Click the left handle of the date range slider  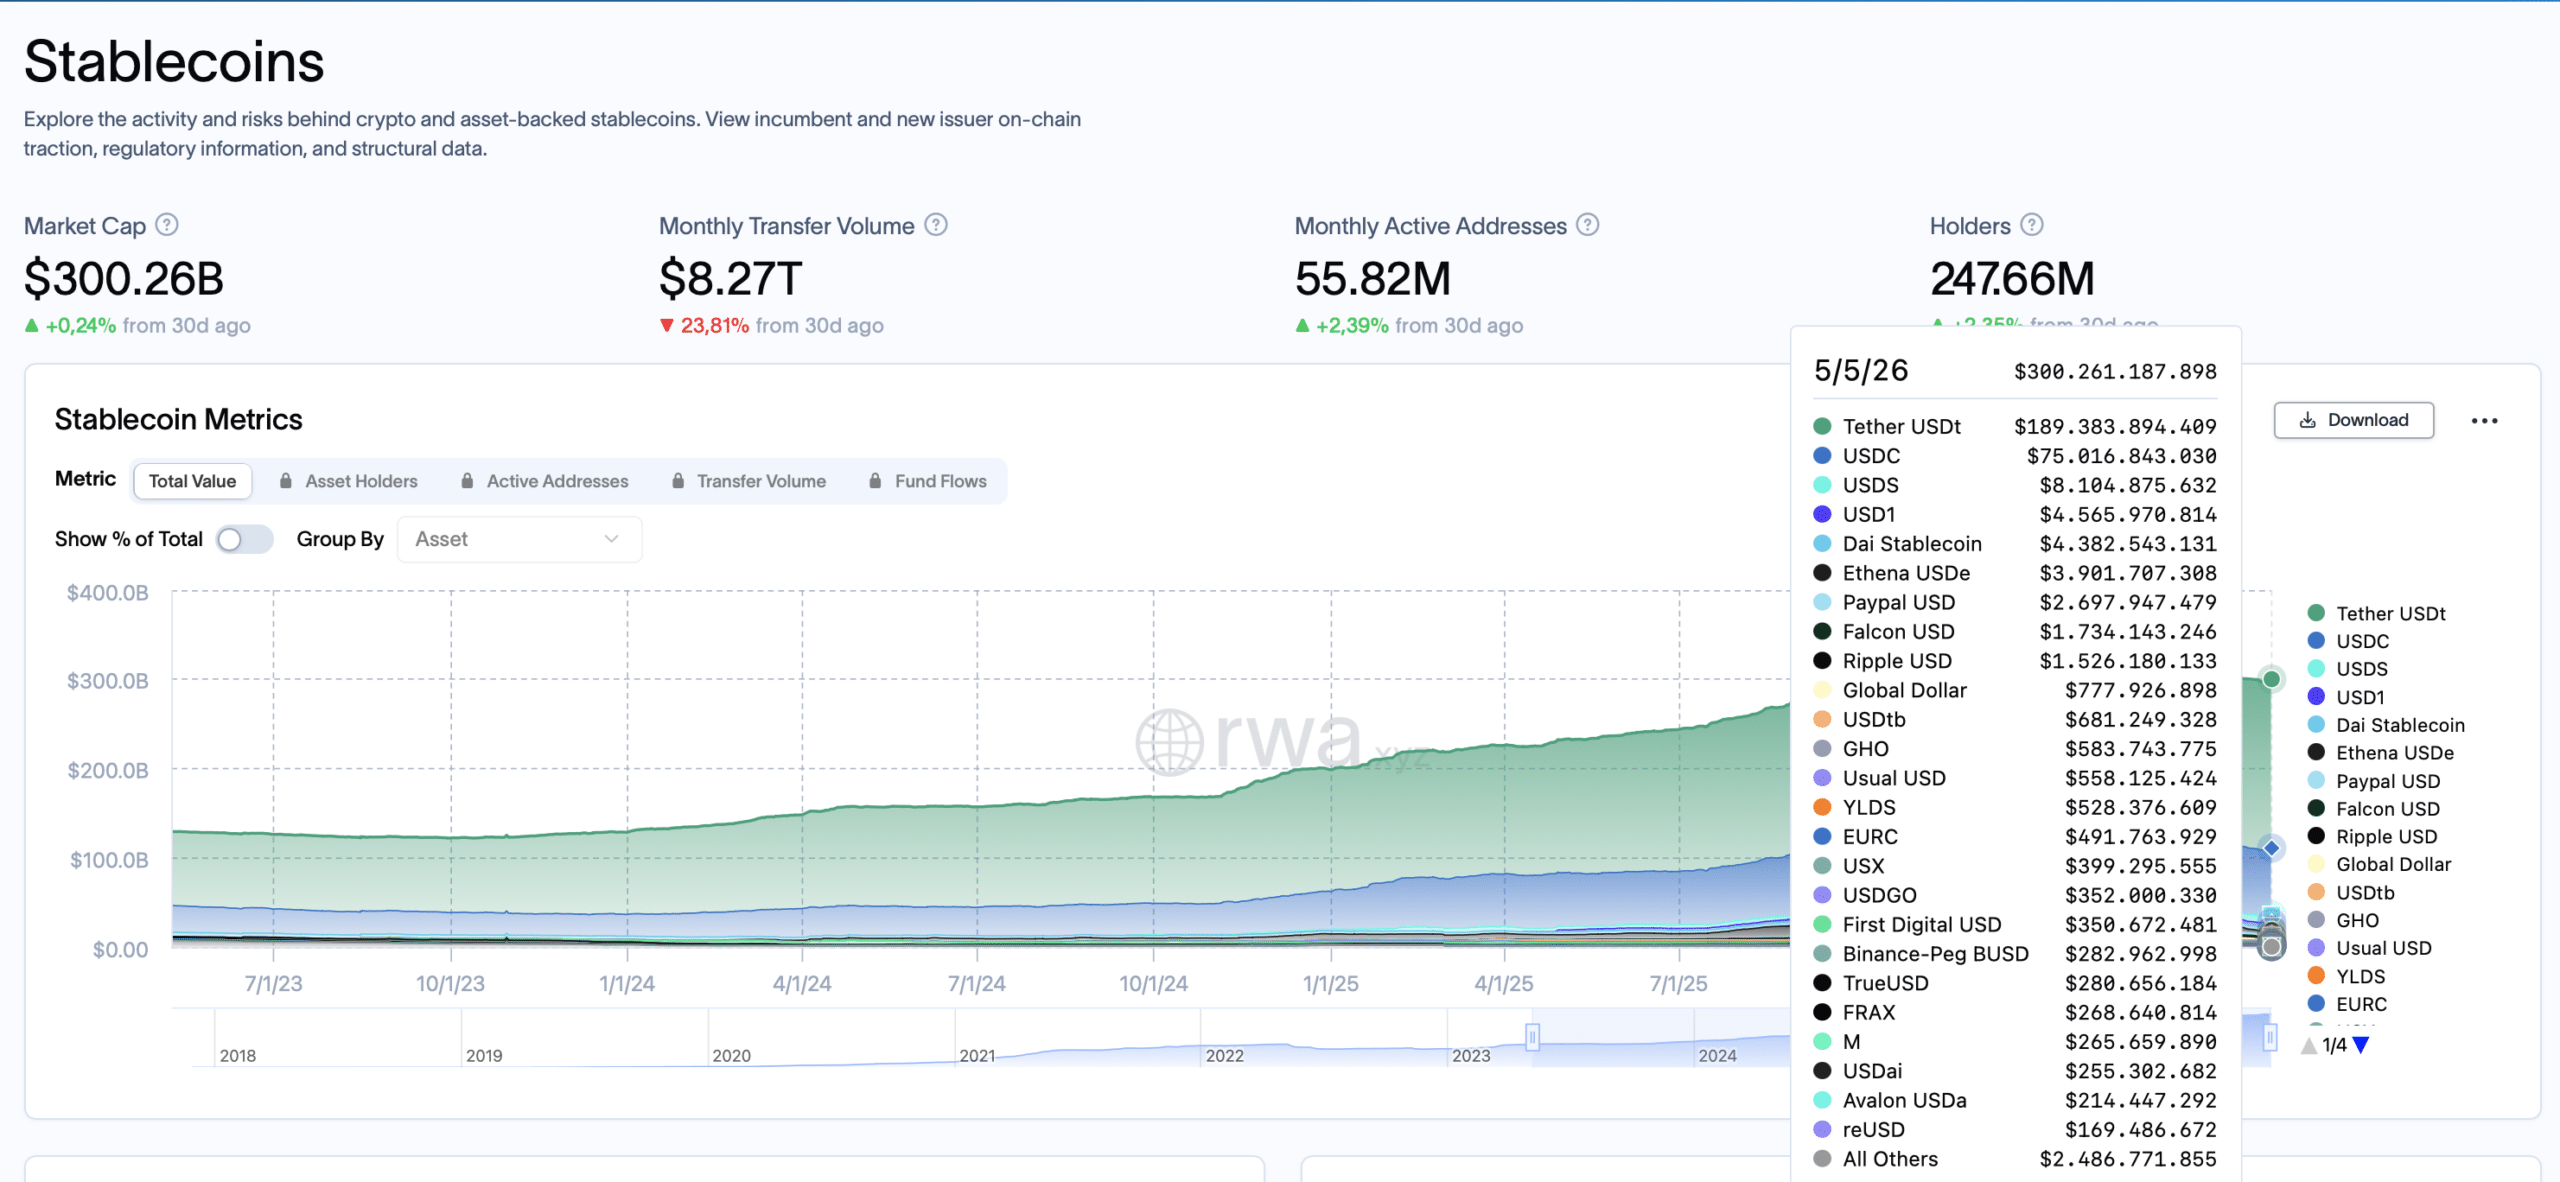(x=1532, y=1037)
